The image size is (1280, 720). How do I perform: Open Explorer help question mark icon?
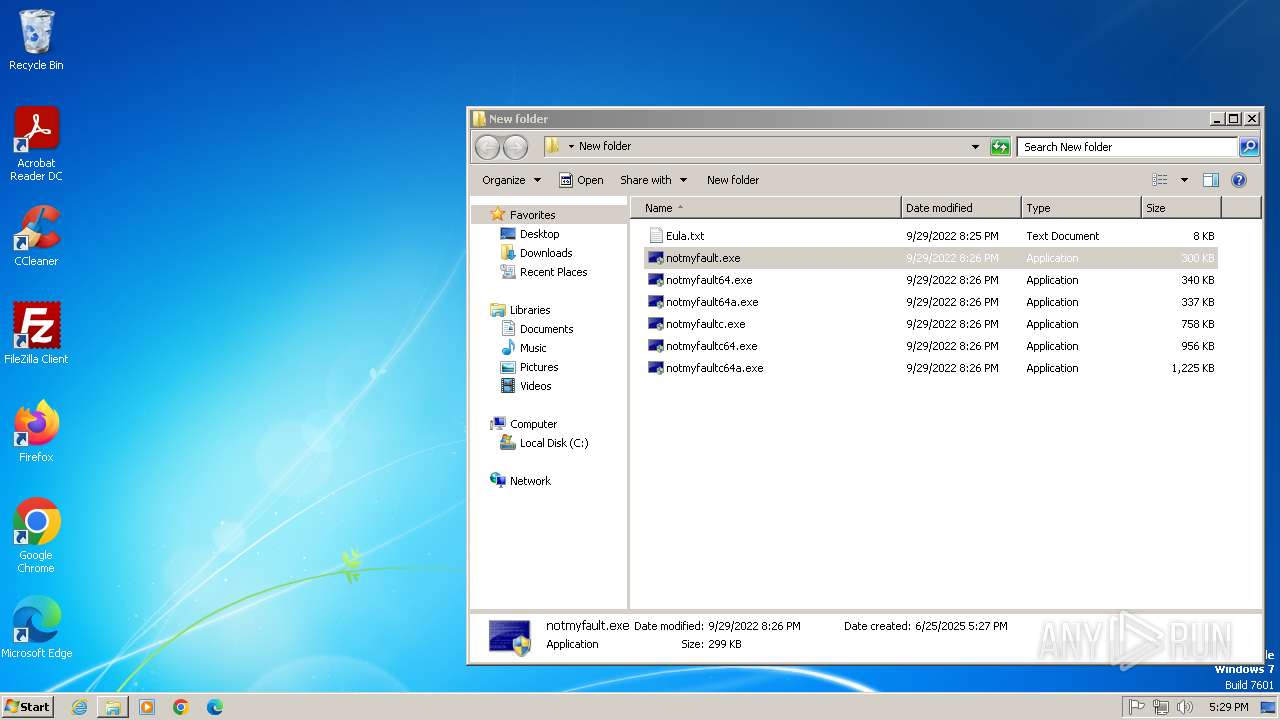[x=1239, y=180]
